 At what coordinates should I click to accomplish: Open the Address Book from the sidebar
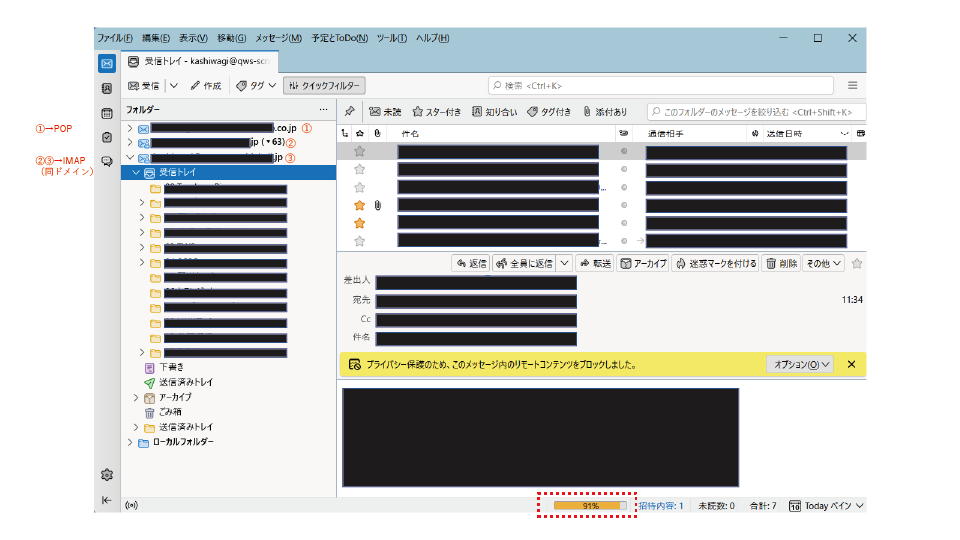pyautogui.click(x=107, y=88)
